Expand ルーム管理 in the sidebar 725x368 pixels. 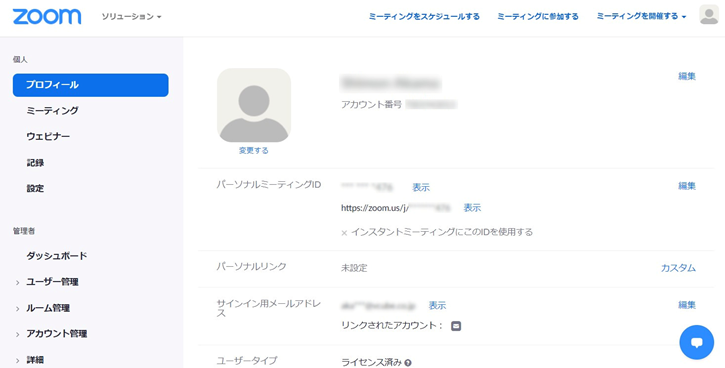coord(48,308)
